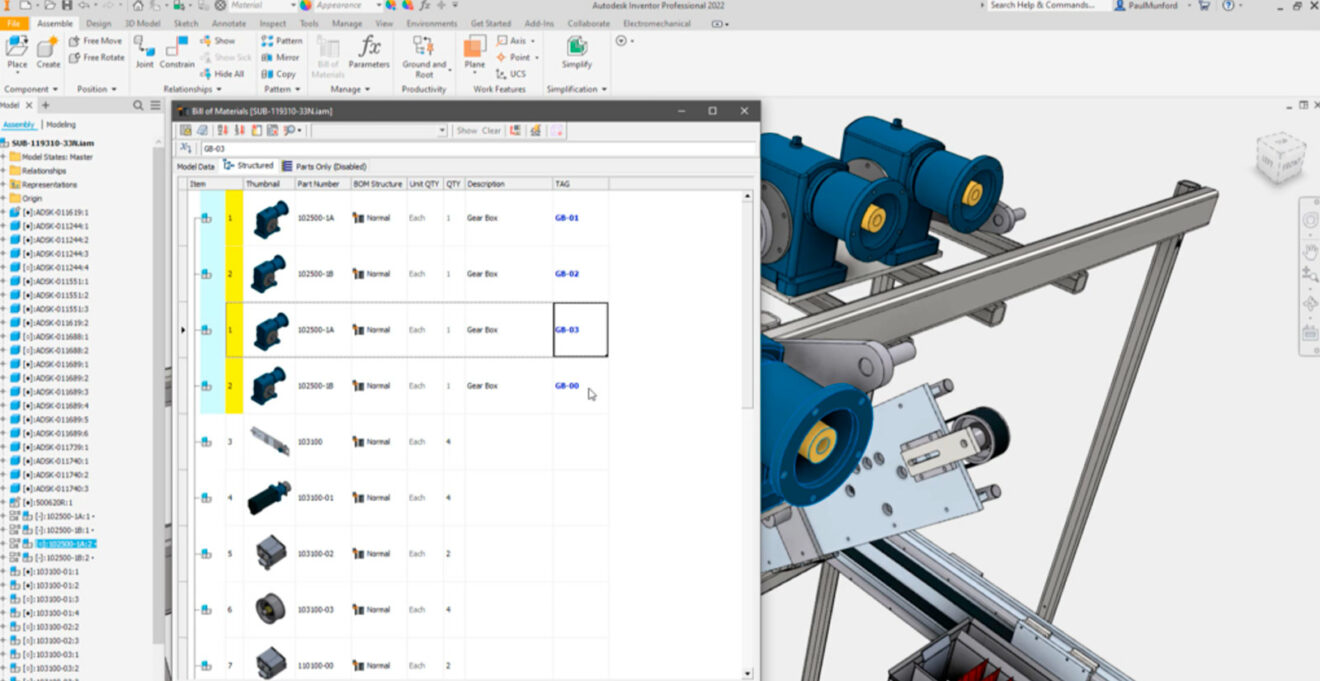1320x681 pixels.
Task: Click the Gear Box thumbnail for item GB-01
Action: pos(268,217)
